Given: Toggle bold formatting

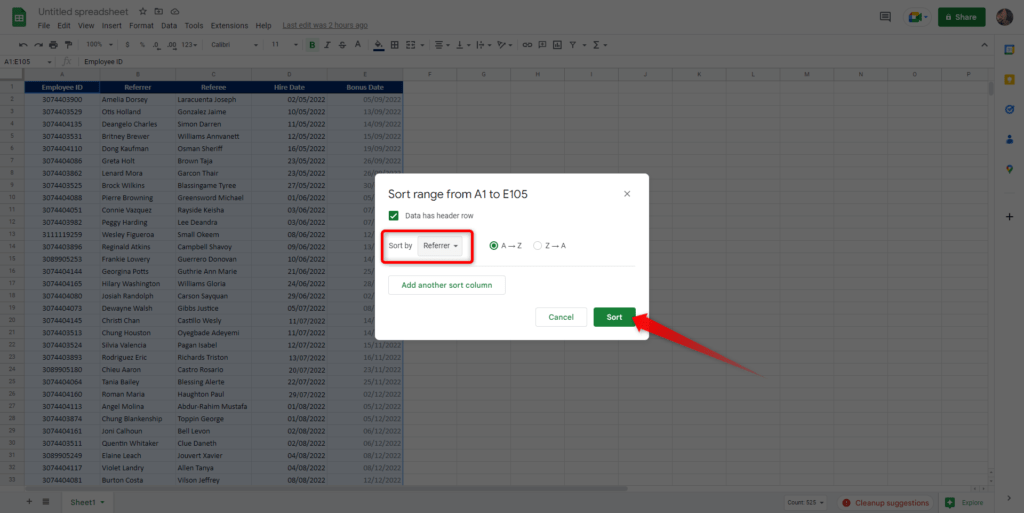Looking at the screenshot, I should click(x=312, y=45).
